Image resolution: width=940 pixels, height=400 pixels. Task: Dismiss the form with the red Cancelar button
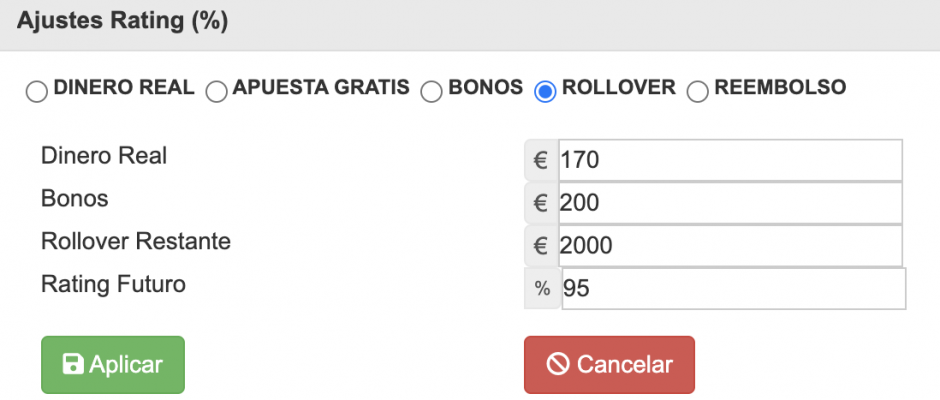[x=609, y=365]
